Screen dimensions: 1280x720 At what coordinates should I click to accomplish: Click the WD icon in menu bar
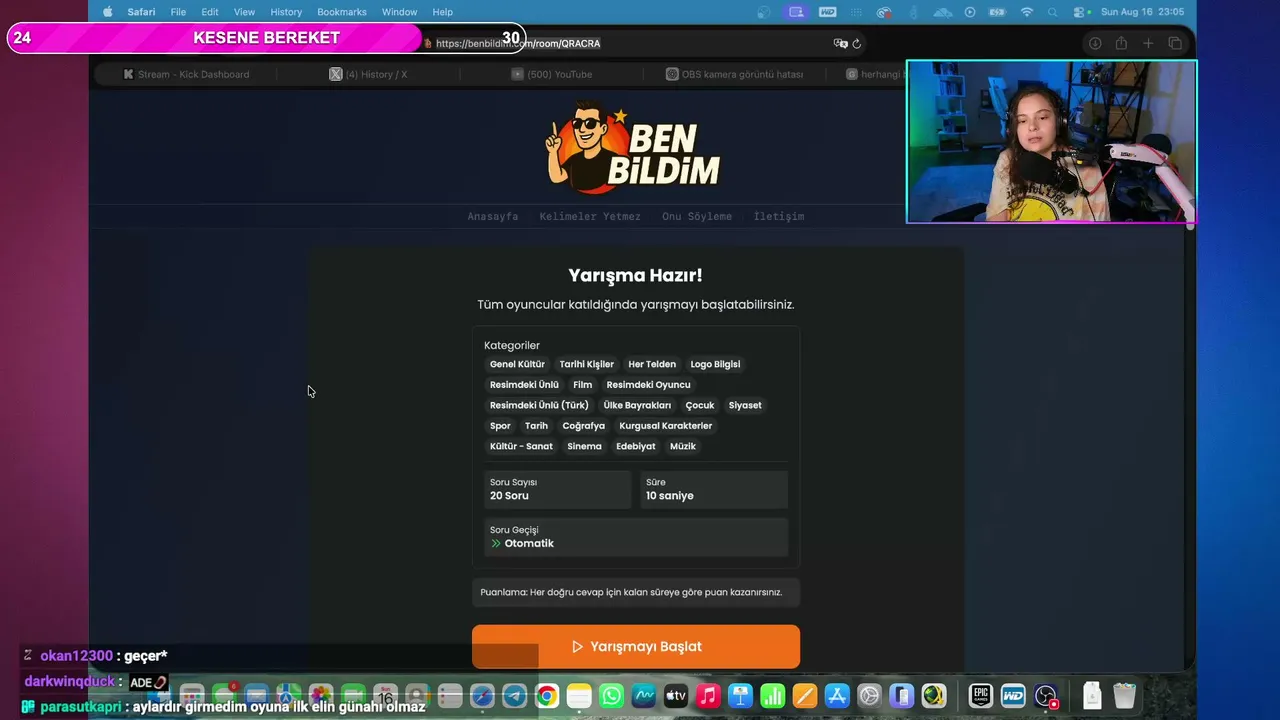click(827, 12)
